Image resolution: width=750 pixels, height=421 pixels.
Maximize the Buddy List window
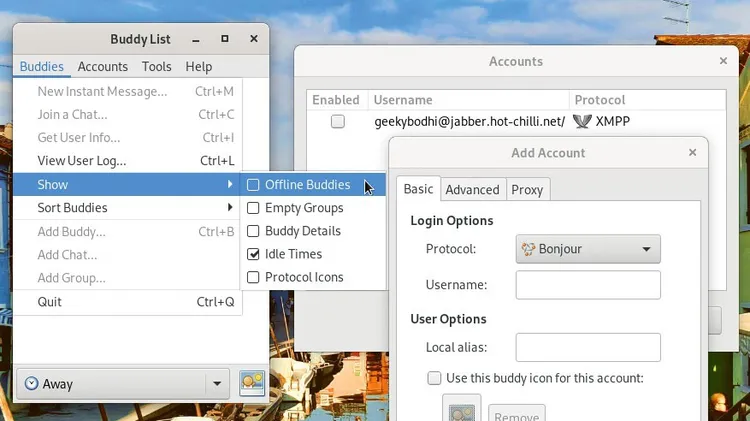point(225,39)
